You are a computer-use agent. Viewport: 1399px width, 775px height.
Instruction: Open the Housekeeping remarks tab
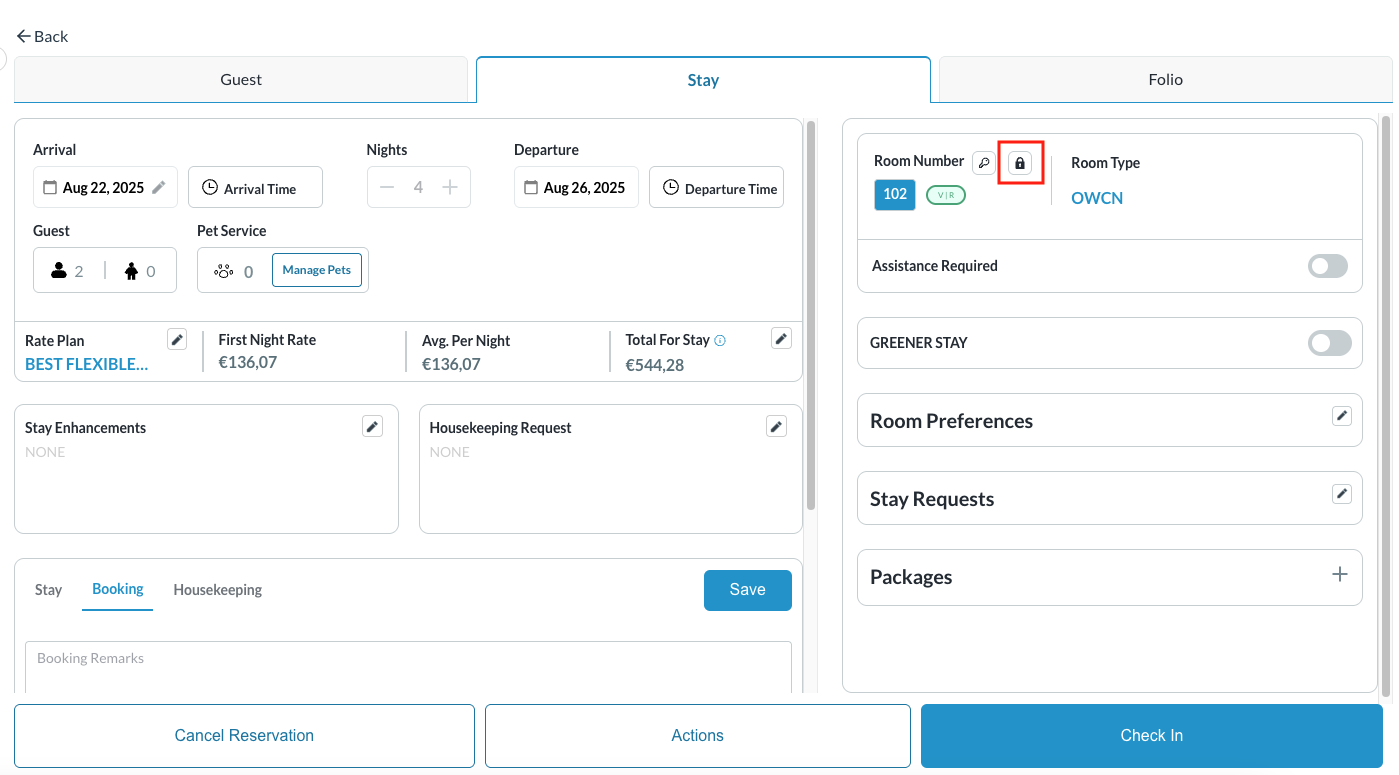[x=217, y=590]
